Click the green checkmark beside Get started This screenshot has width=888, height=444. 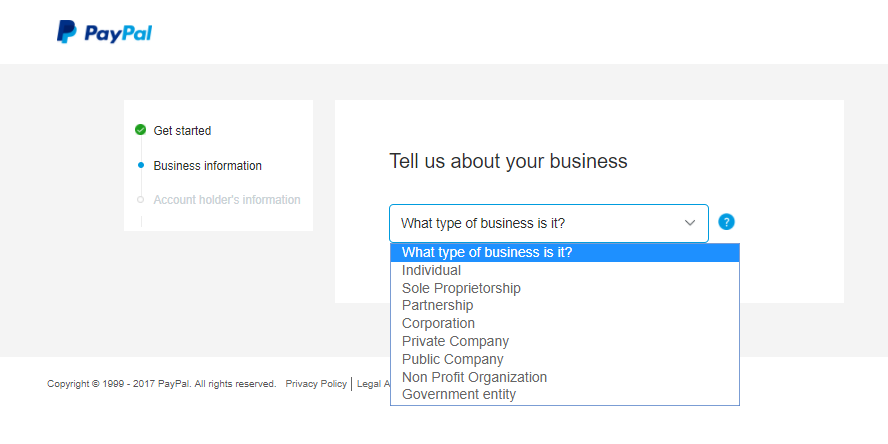pyautogui.click(x=140, y=130)
